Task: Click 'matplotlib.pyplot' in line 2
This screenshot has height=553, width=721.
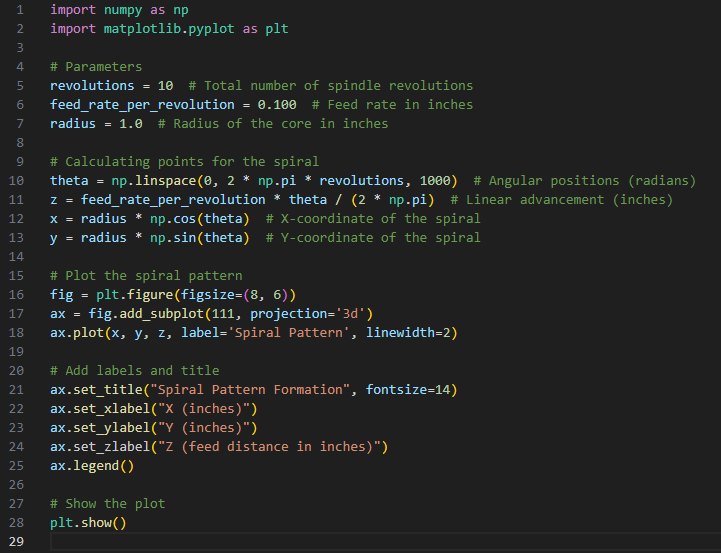Action: point(169,29)
